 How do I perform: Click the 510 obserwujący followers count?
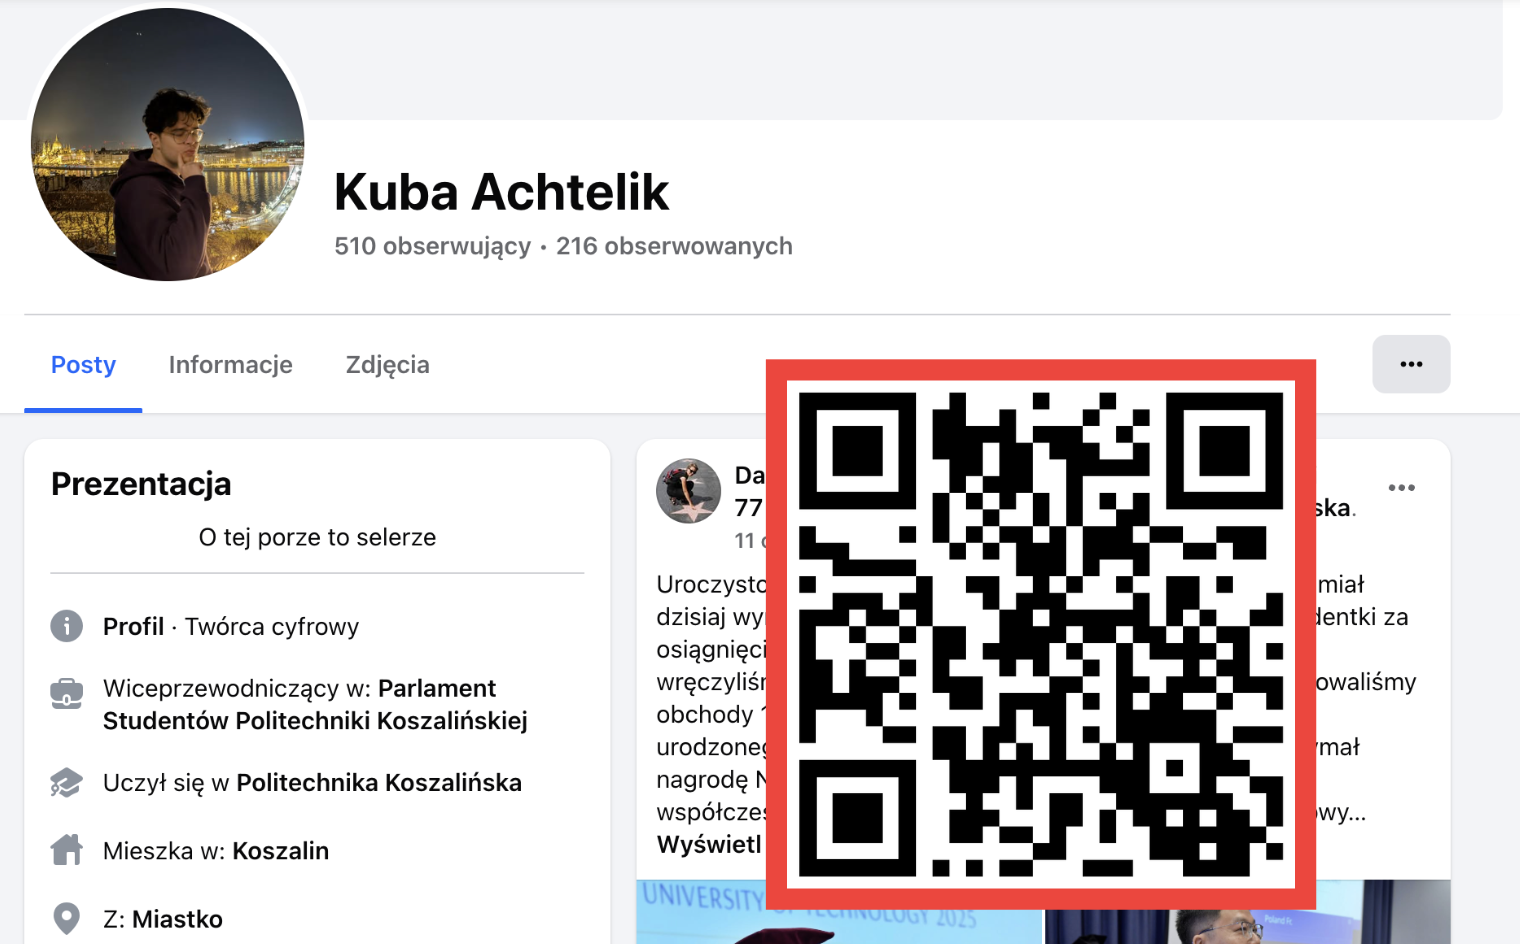432,246
